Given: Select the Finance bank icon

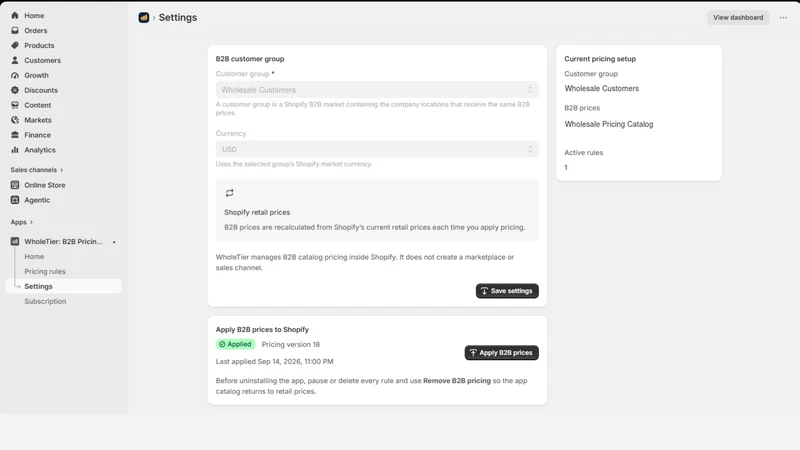Looking at the screenshot, I should tap(15, 135).
